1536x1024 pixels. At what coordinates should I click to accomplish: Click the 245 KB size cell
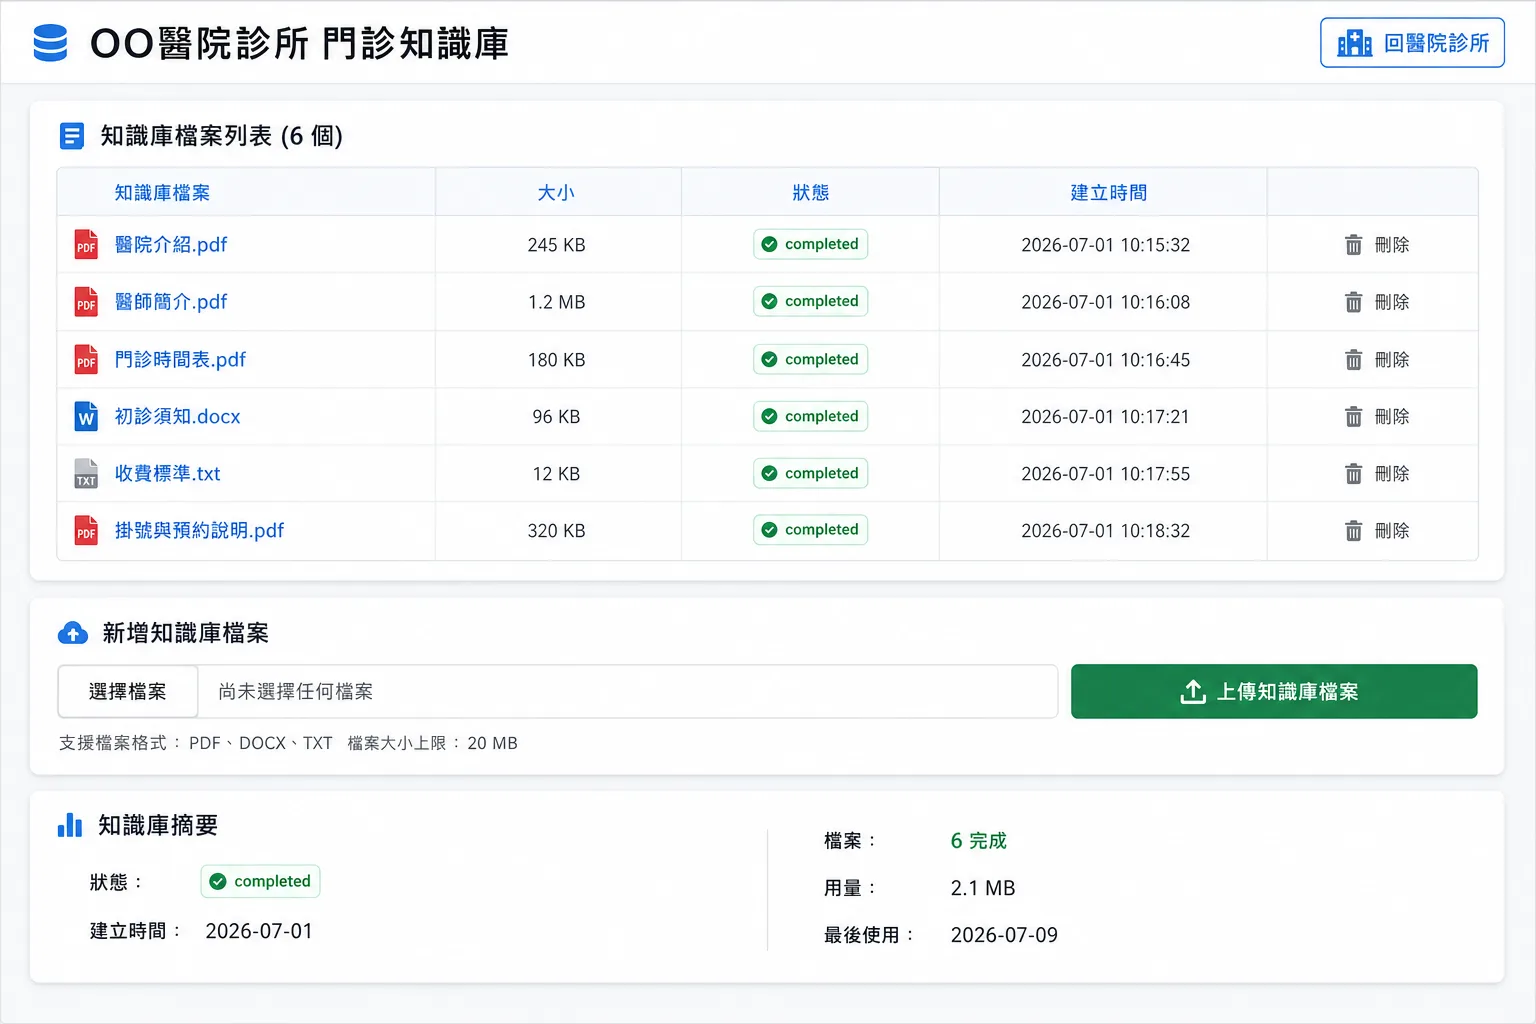[557, 245]
